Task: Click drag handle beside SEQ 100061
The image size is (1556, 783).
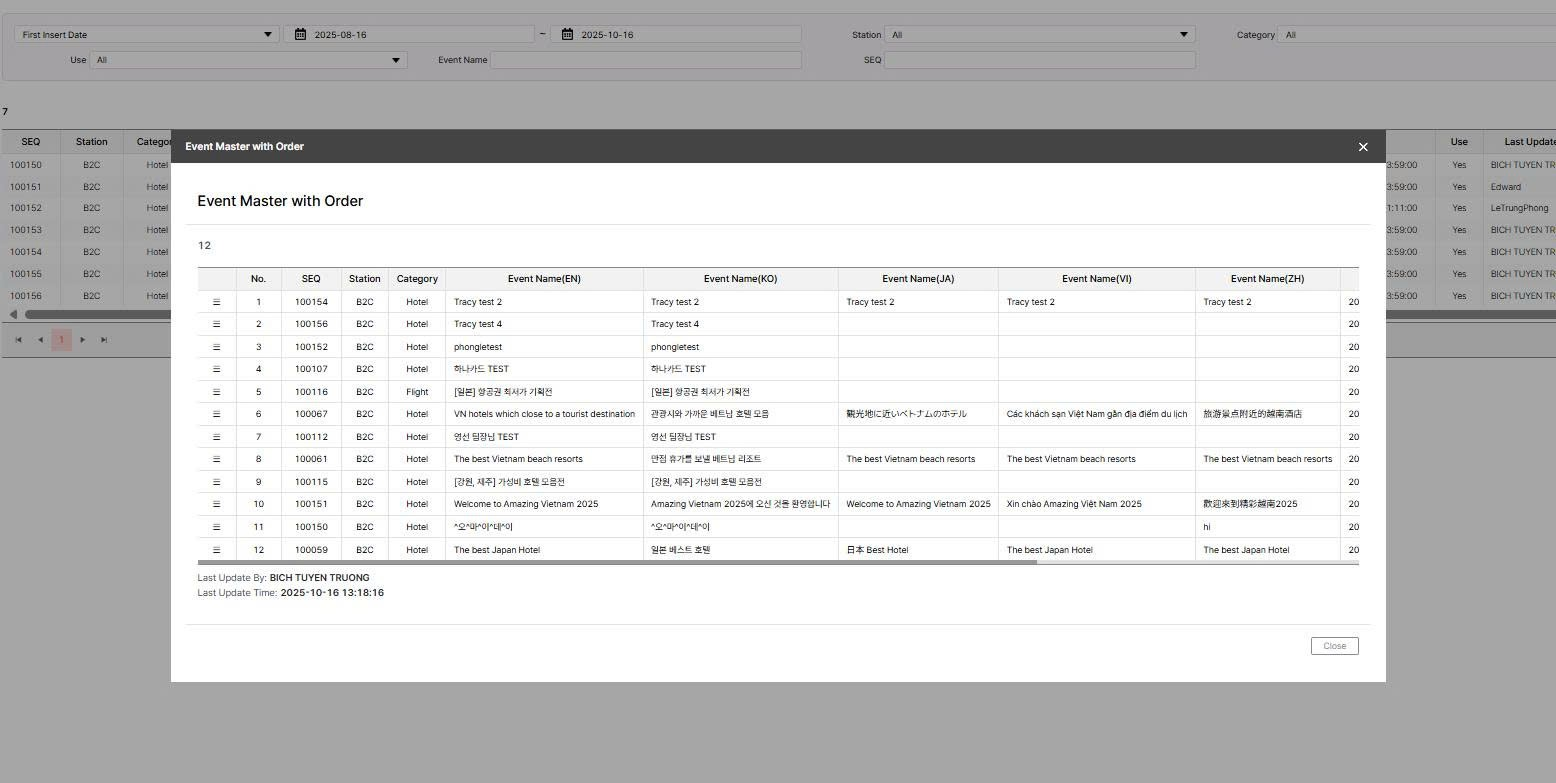Action: tap(216, 459)
